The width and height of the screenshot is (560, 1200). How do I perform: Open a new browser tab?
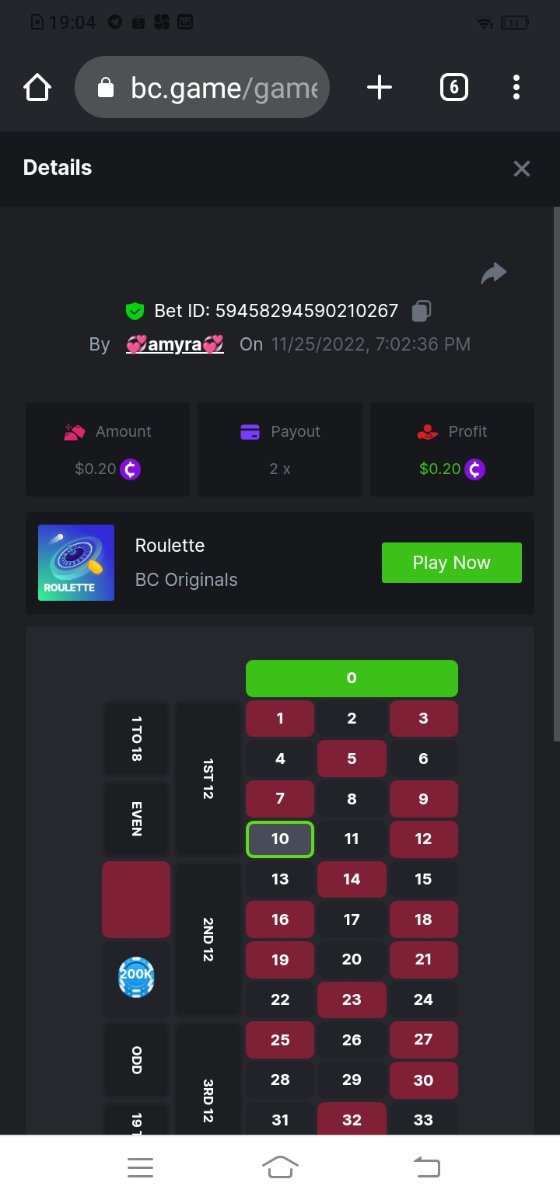(x=379, y=88)
